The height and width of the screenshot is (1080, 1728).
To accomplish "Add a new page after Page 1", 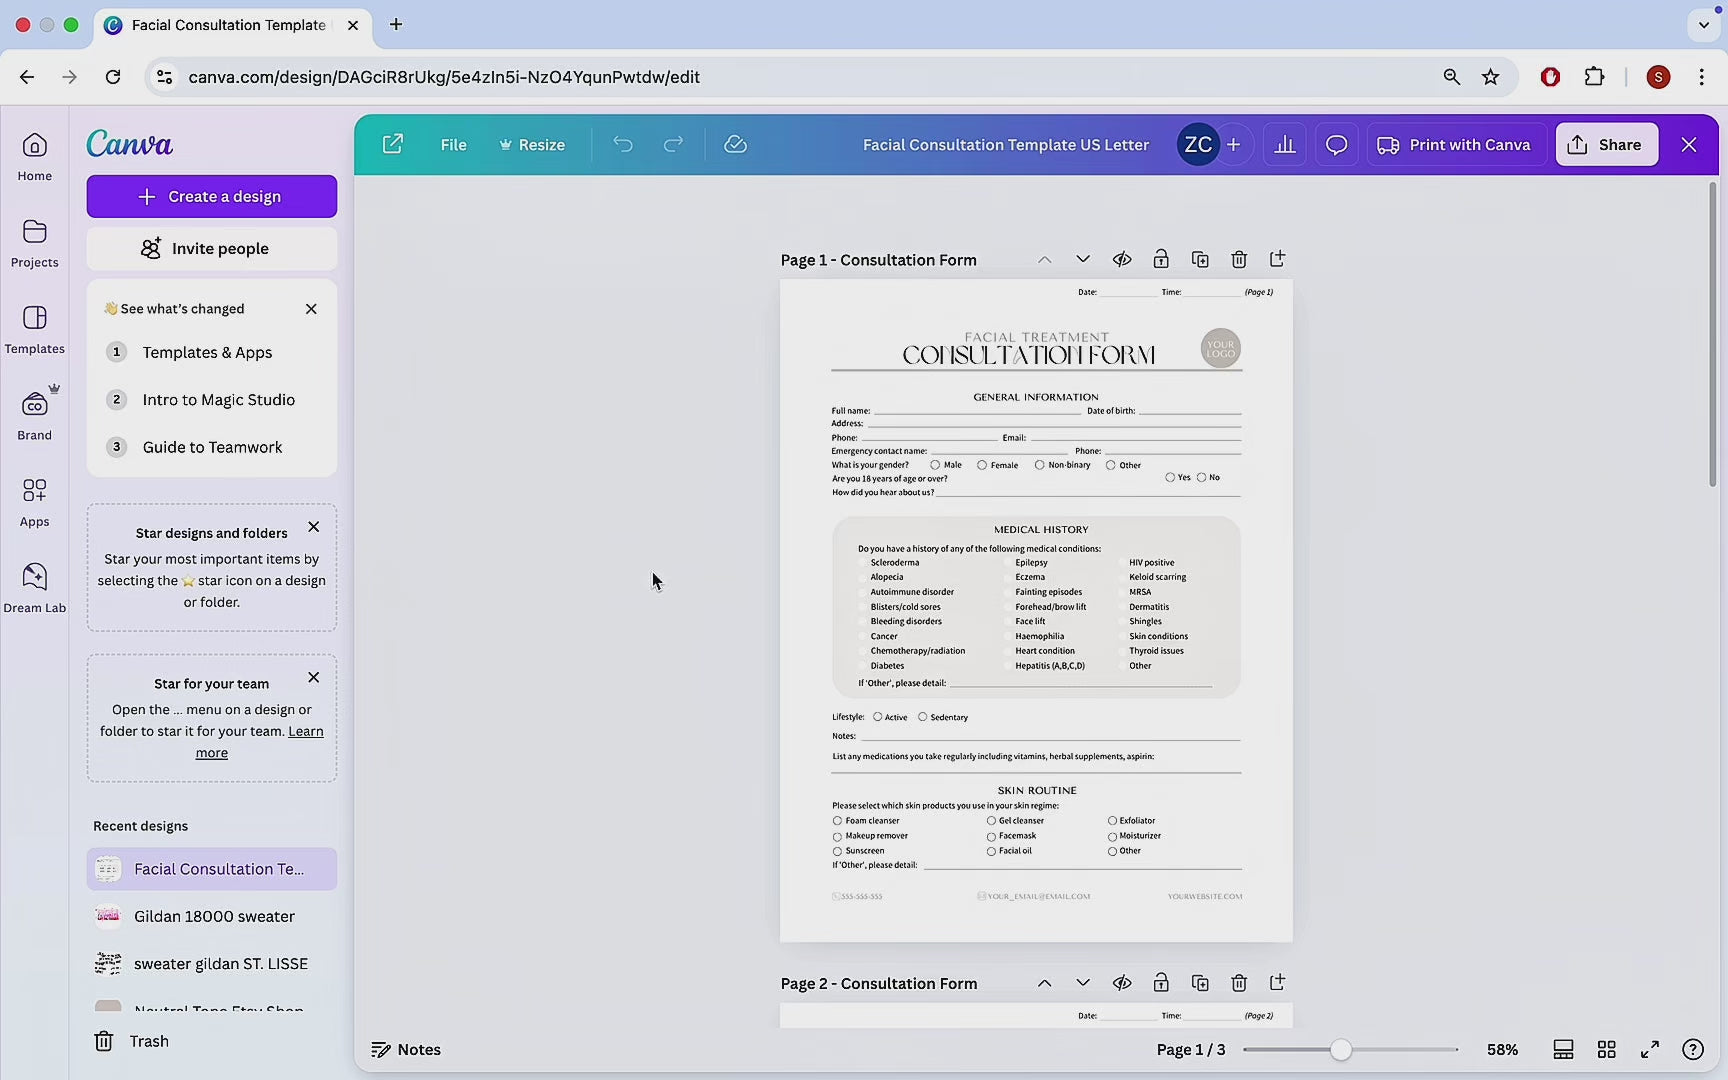I will [1277, 259].
